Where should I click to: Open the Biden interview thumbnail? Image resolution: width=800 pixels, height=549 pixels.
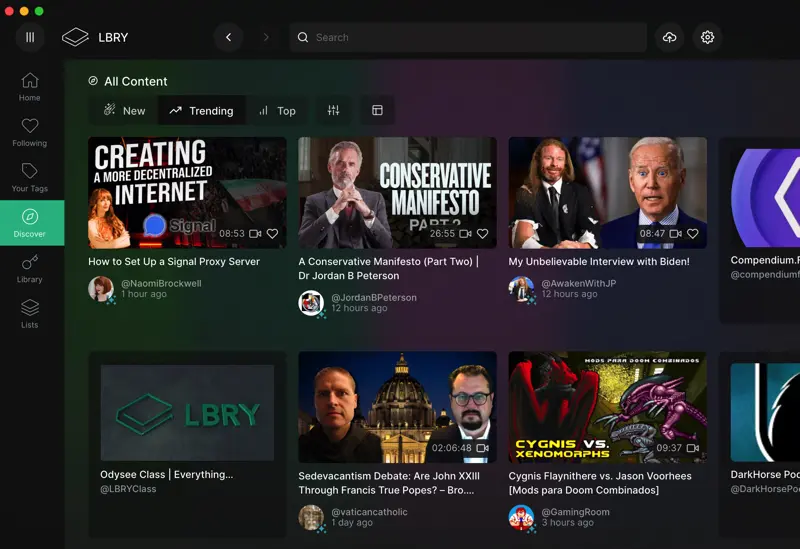click(608, 192)
